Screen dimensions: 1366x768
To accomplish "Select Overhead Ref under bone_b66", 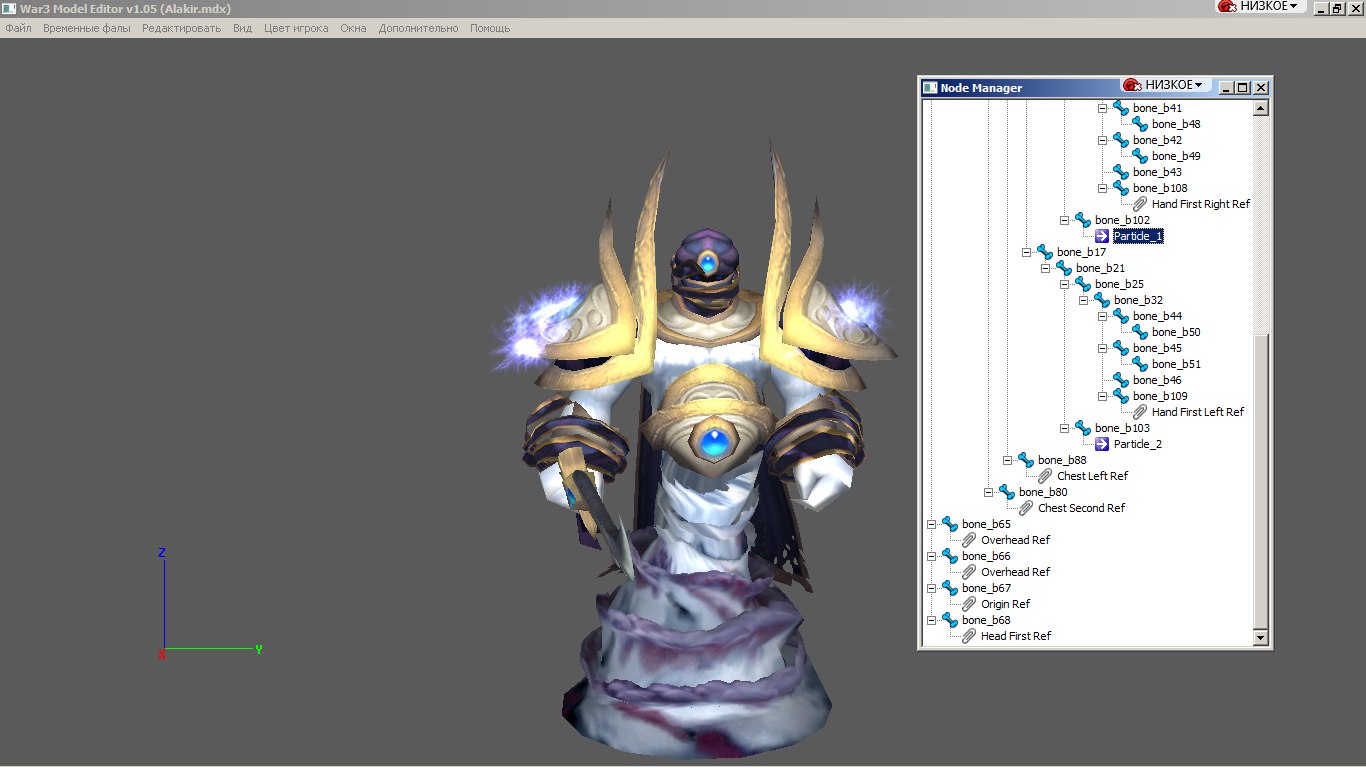I will (1015, 572).
